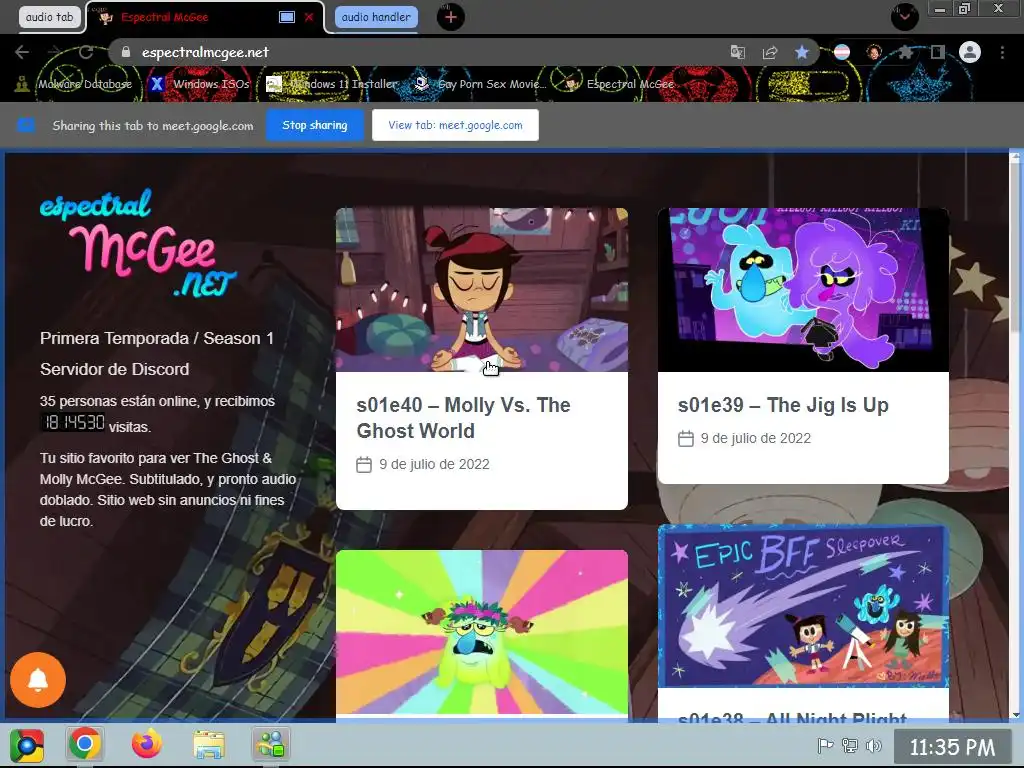
Task: Expand the tab search dropdown arrow
Action: [904, 17]
